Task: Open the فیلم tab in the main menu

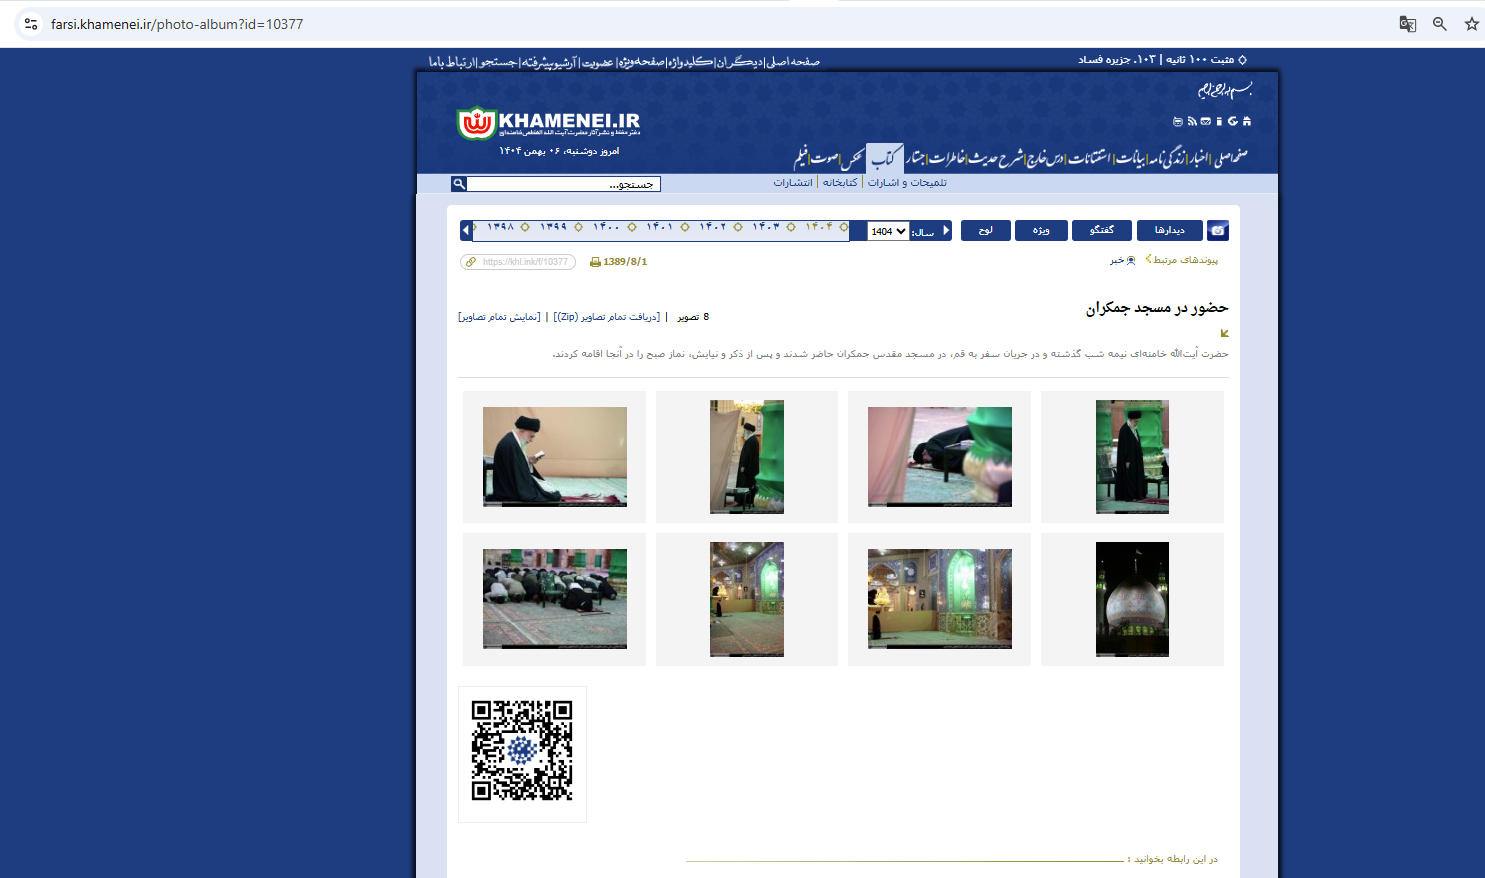Action: click(802, 158)
